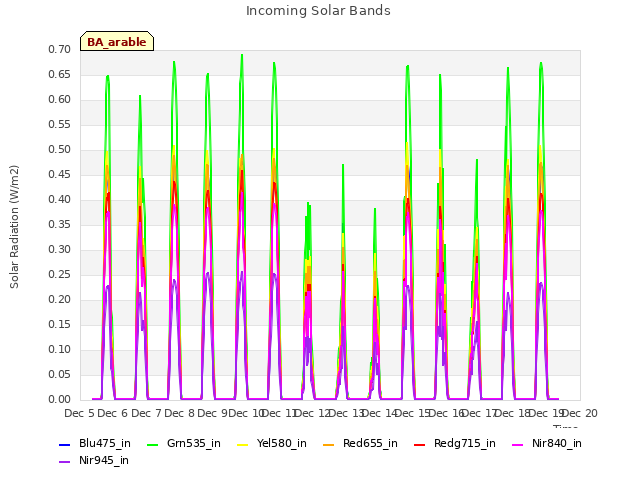640x480 pixels.
Task: Click the Dec 5 x-axis label
Action: click(x=80, y=413)
